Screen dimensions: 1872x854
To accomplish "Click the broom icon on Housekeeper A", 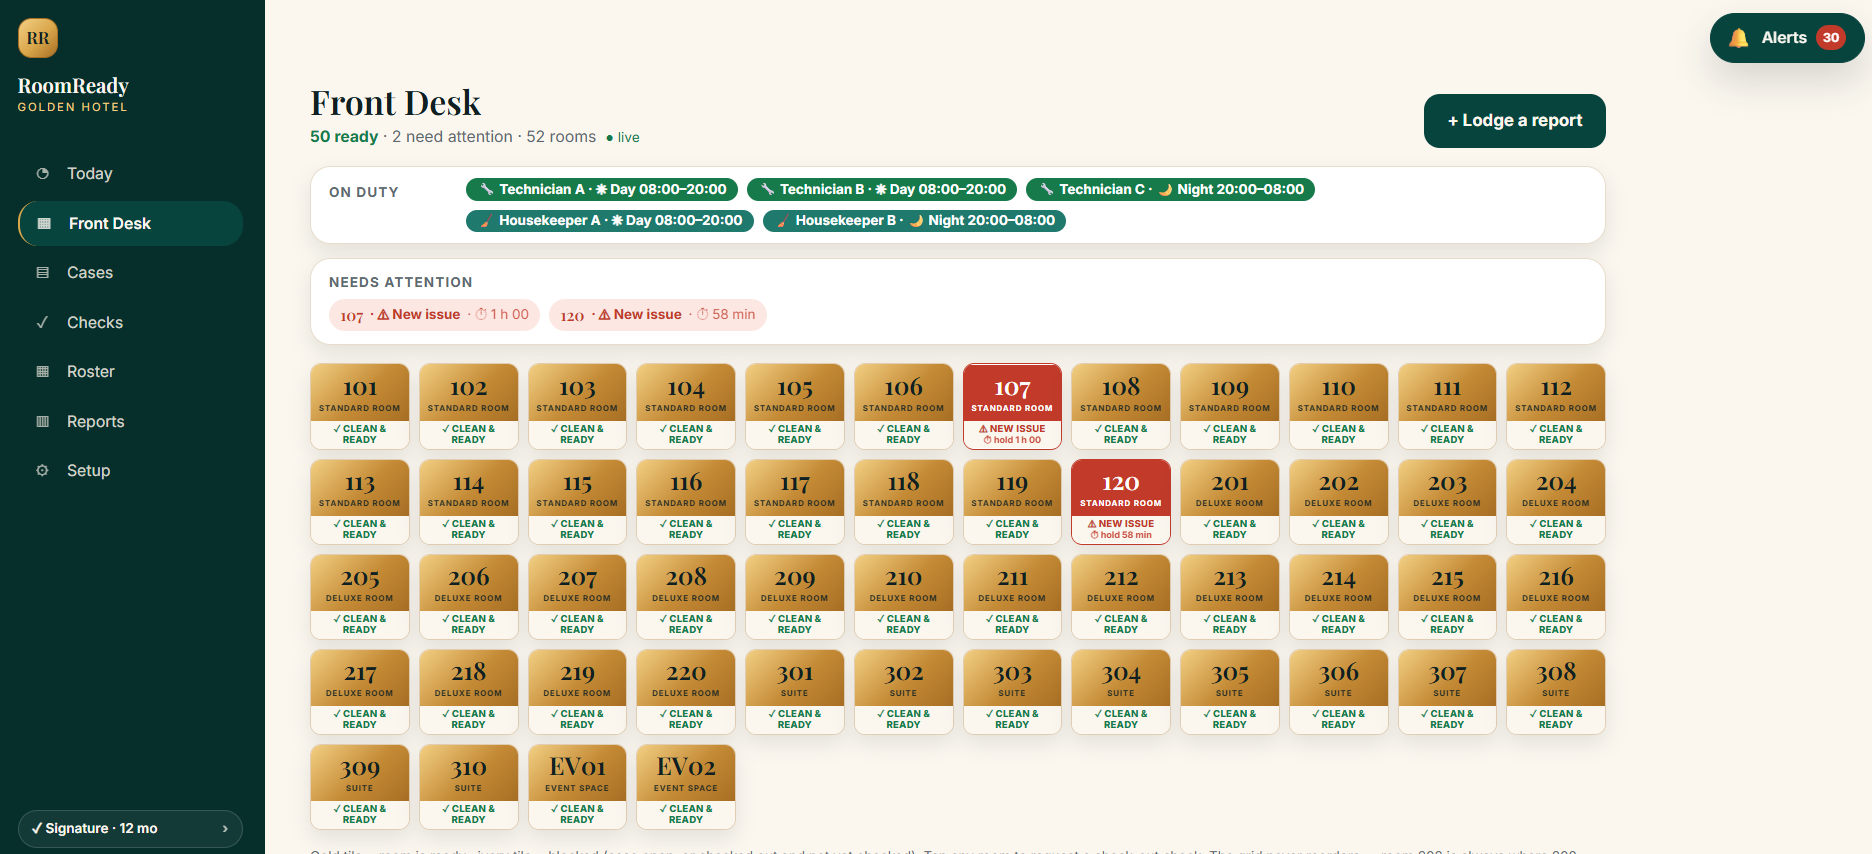I will pyautogui.click(x=486, y=220).
